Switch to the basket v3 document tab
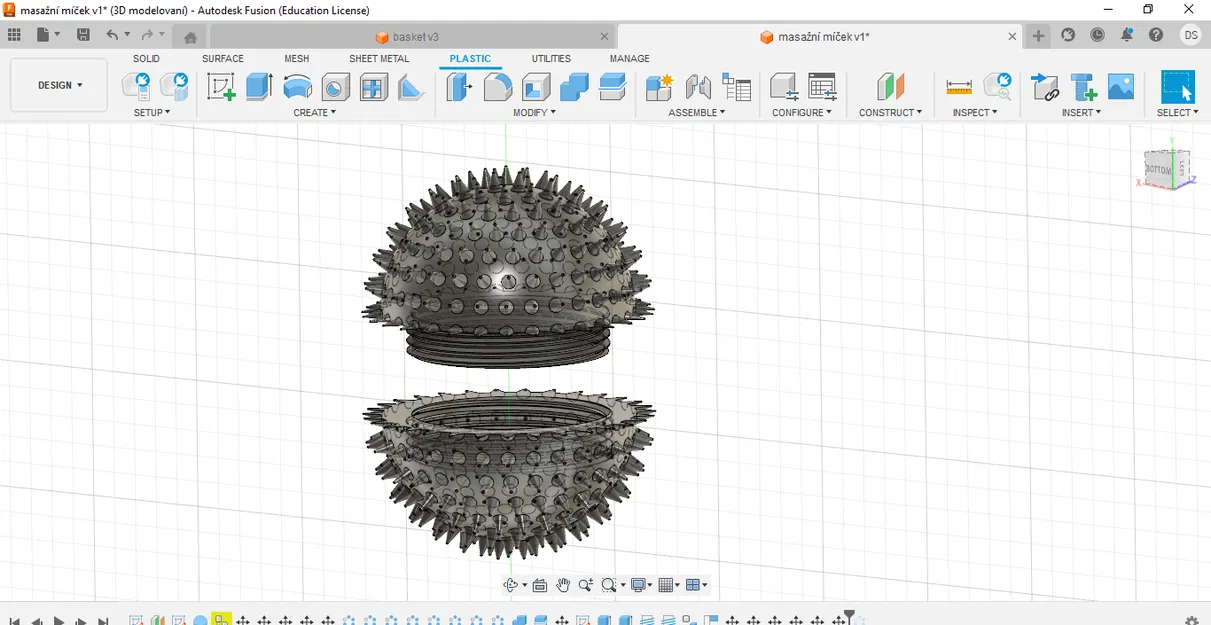Image resolution: width=1211 pixels, height=625 pixels. 415,37
